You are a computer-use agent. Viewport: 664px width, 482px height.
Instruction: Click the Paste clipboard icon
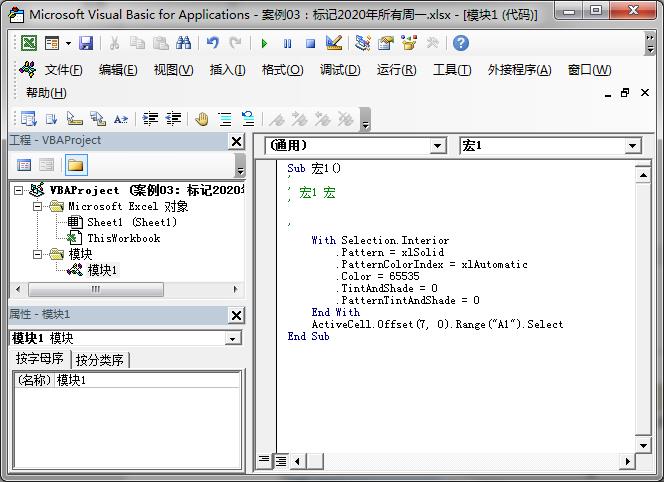pos(160,43)
